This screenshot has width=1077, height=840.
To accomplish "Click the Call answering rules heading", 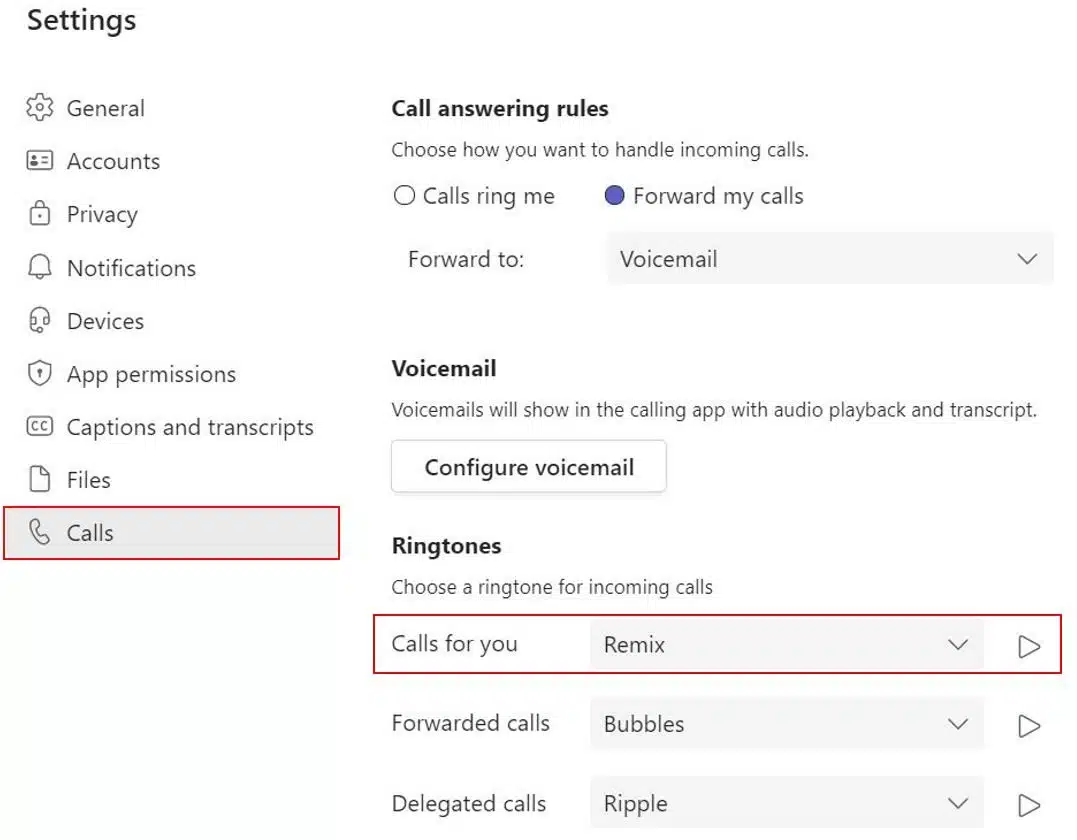I will pyautogui.click(x=500, y=109).
